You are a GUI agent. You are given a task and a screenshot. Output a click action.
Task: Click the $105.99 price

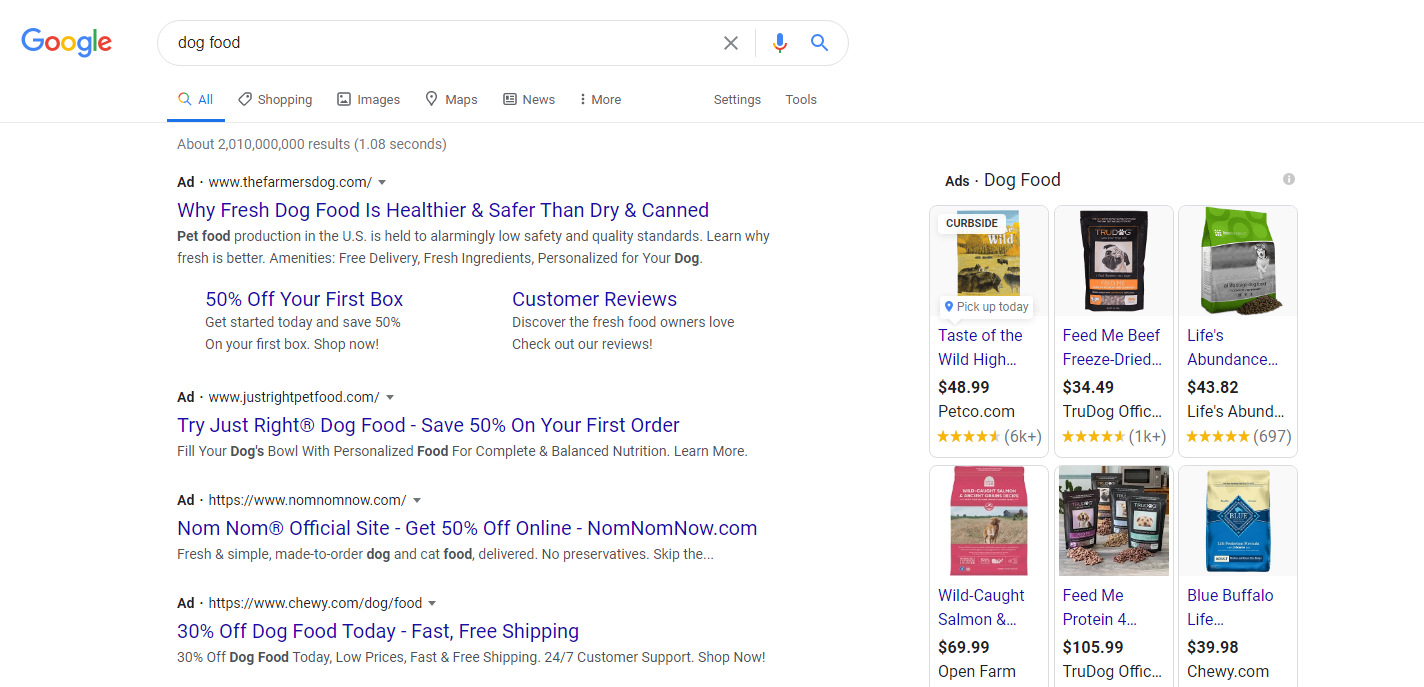coord(1093,647)
